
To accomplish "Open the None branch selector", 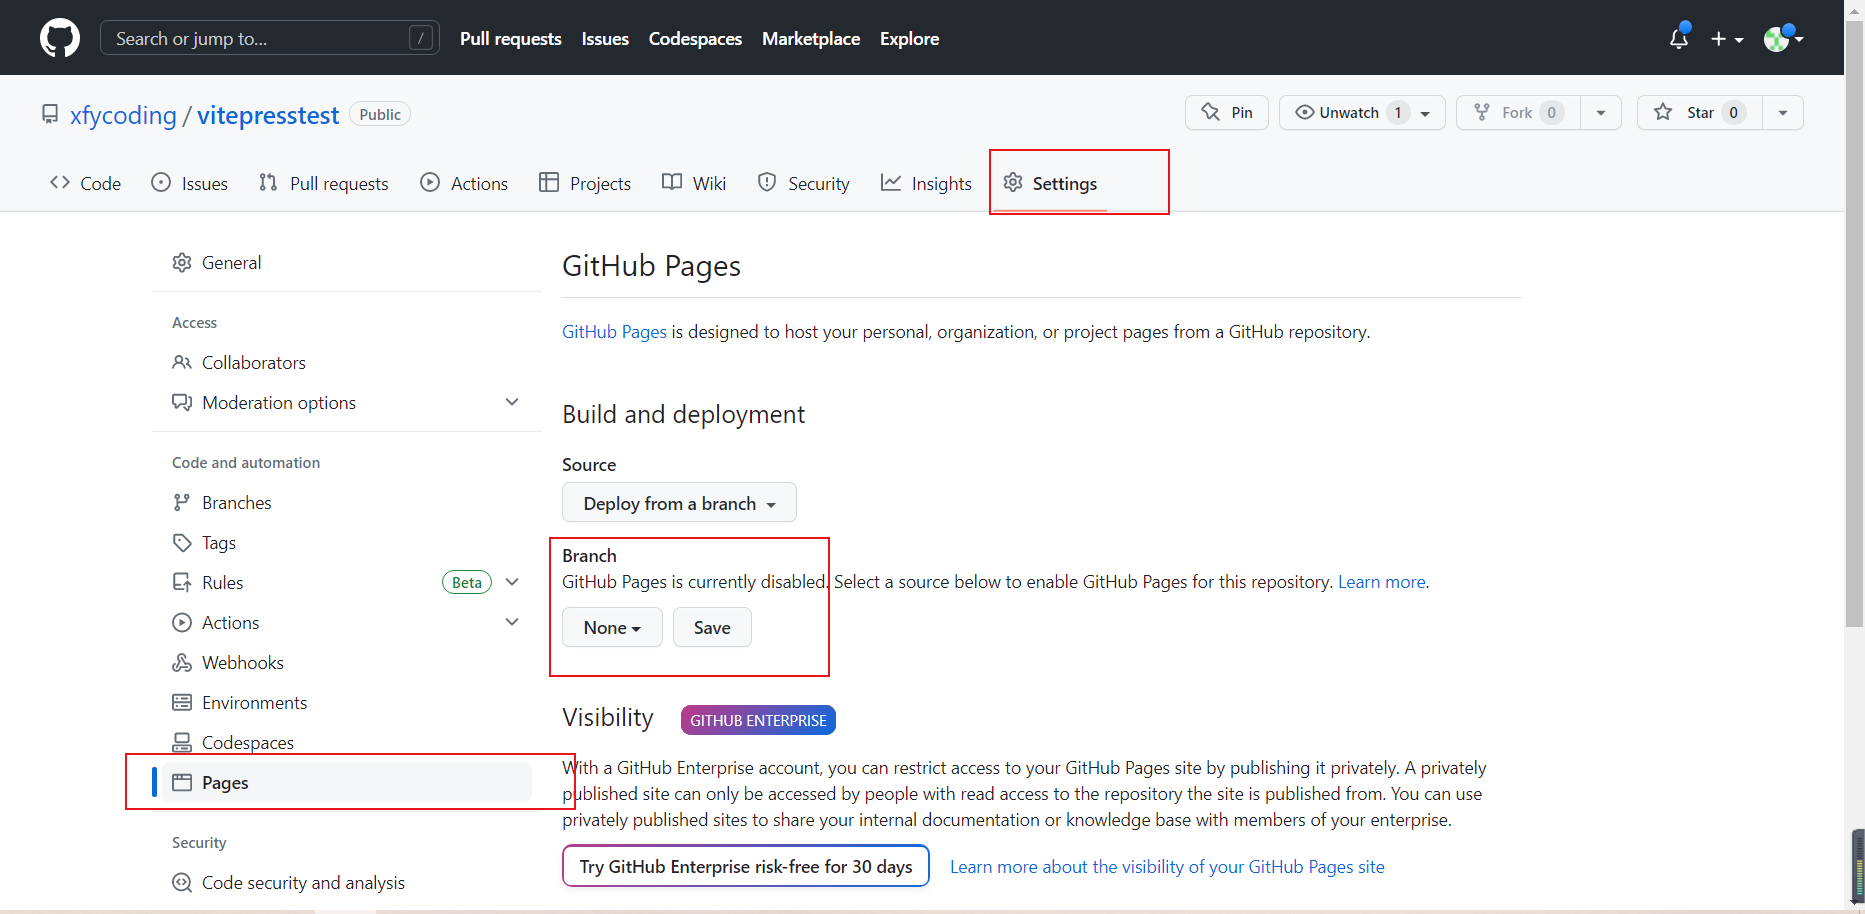I will (612, 627).
